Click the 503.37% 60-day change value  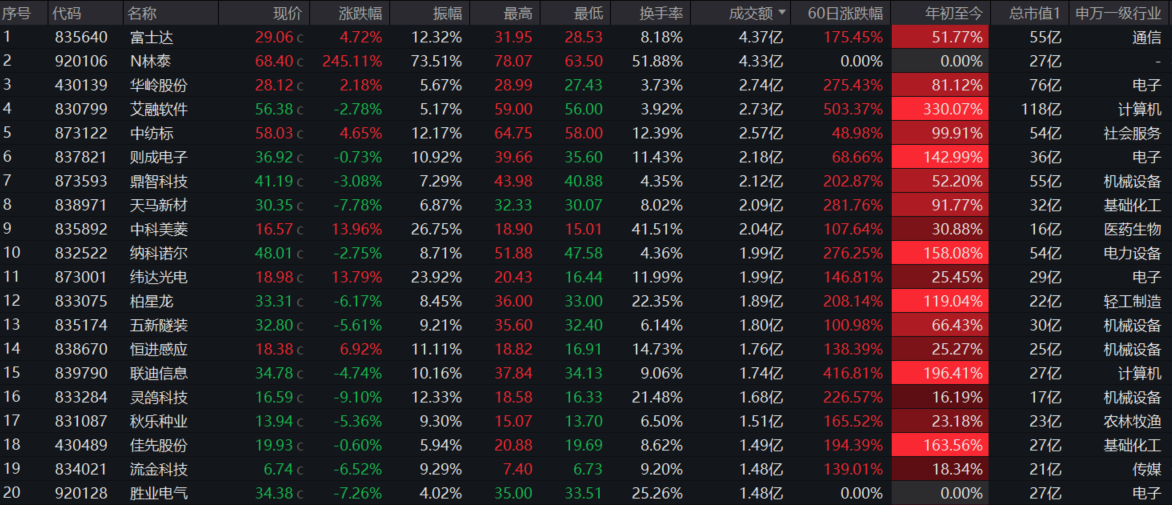[853, 109]
